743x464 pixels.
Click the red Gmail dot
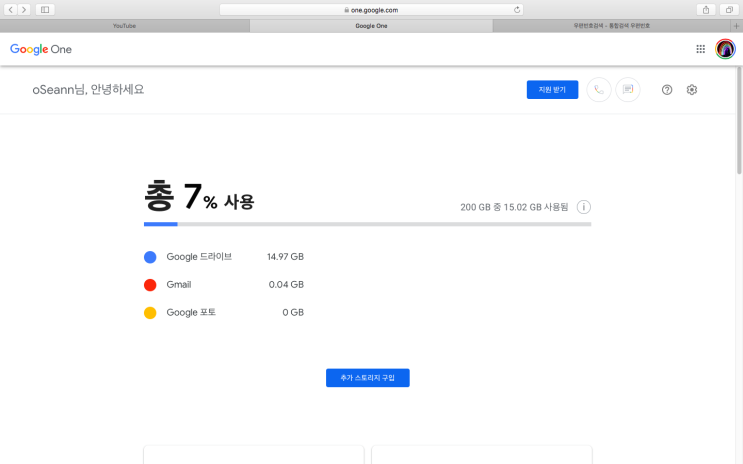(150, 285)
